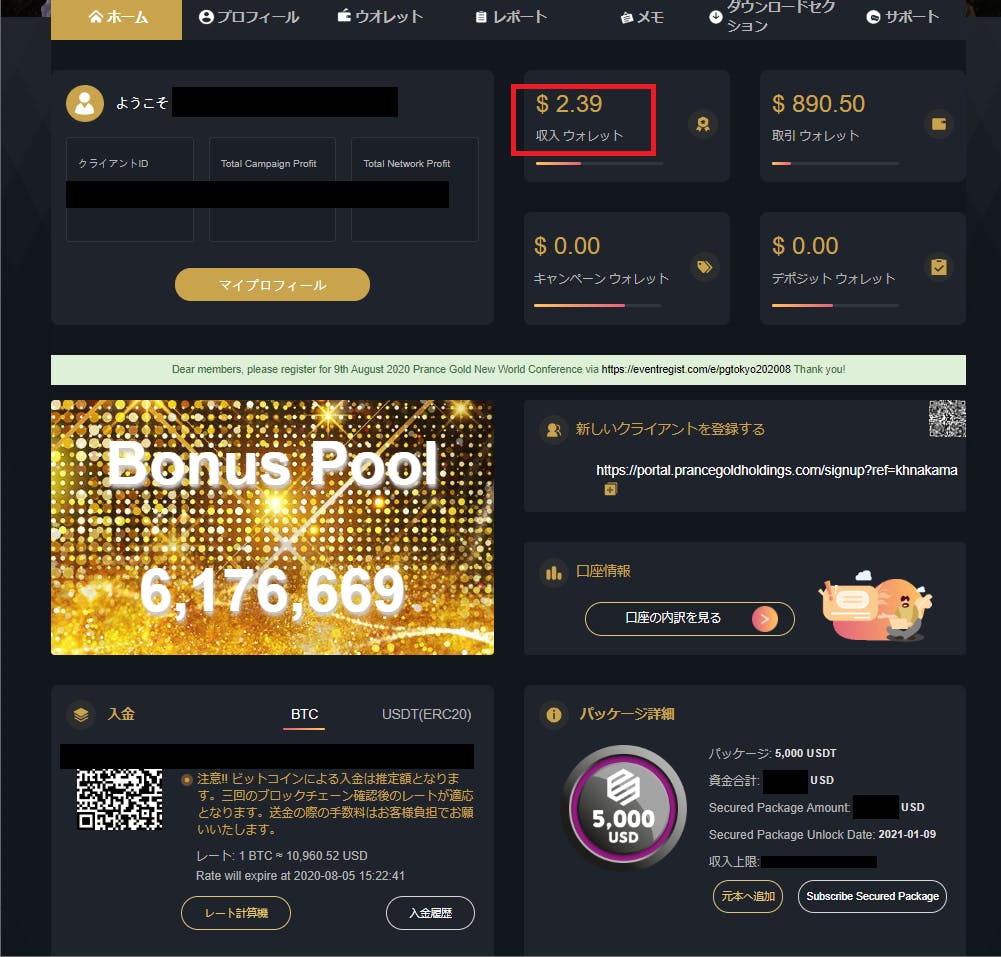Click the orange arrow in account details button
1001x957 pixels.
(764, 619)
